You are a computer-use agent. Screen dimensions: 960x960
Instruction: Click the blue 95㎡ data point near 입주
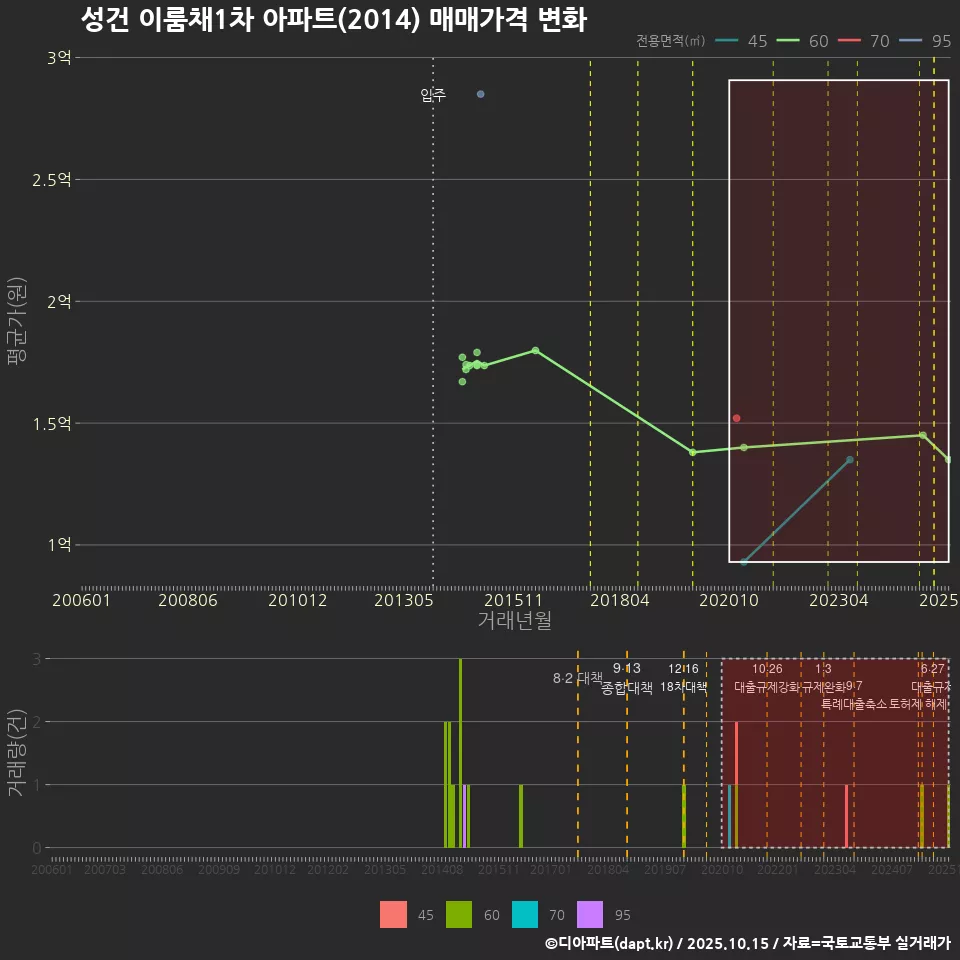480,93
